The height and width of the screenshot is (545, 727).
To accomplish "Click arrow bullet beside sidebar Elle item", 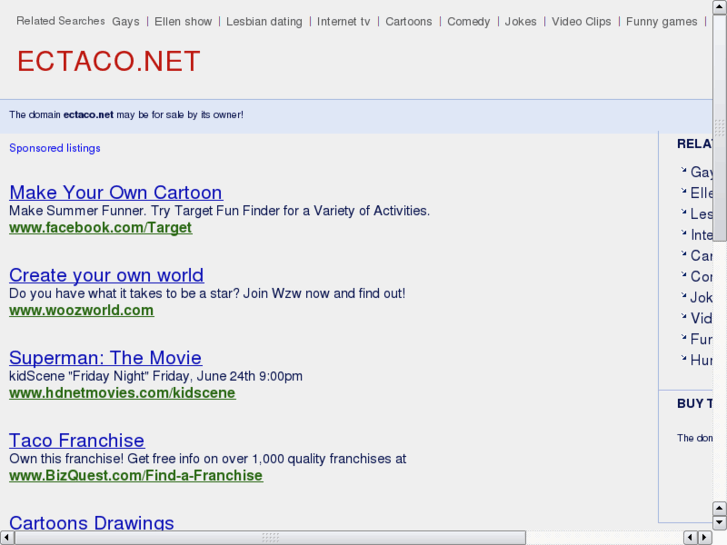I will 683,191.
